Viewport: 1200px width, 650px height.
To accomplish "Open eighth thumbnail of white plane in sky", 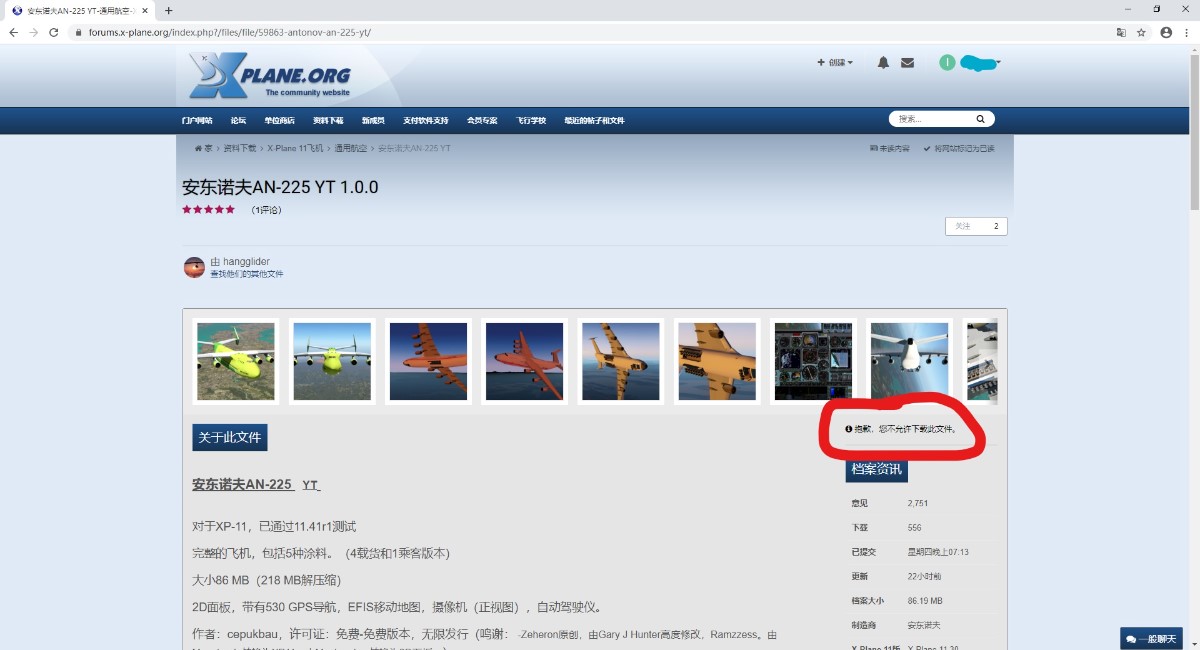I will click(909, 361).
